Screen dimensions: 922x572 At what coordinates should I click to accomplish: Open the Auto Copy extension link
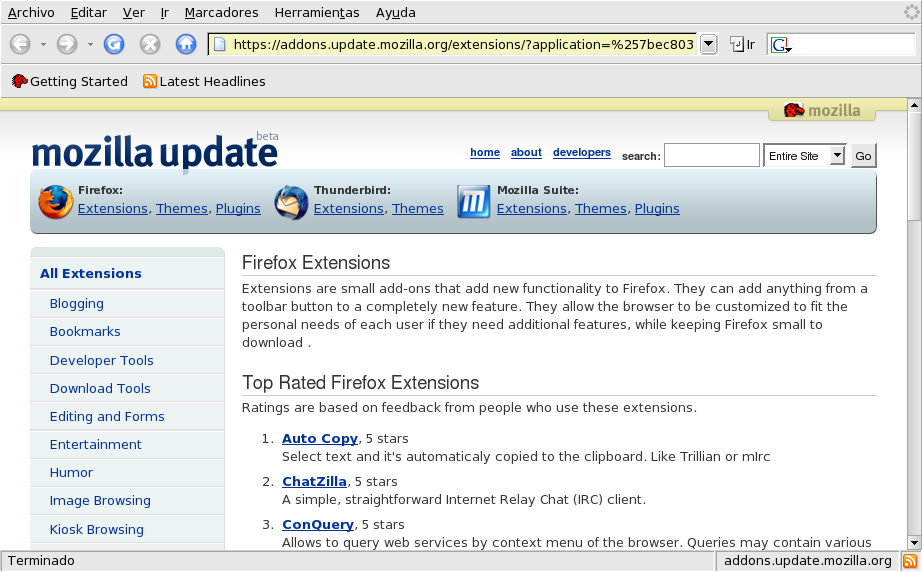320,439
